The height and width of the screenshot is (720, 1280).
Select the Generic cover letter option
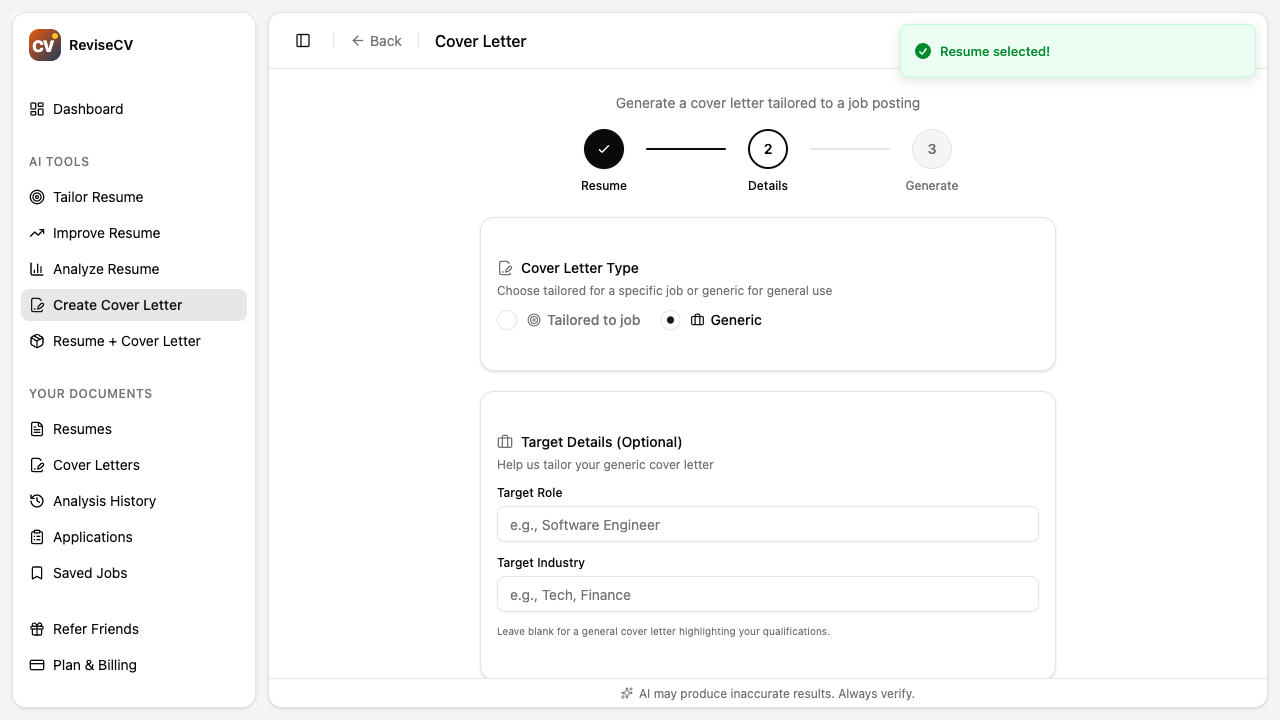pyautogui.click(x=669, y=320)
